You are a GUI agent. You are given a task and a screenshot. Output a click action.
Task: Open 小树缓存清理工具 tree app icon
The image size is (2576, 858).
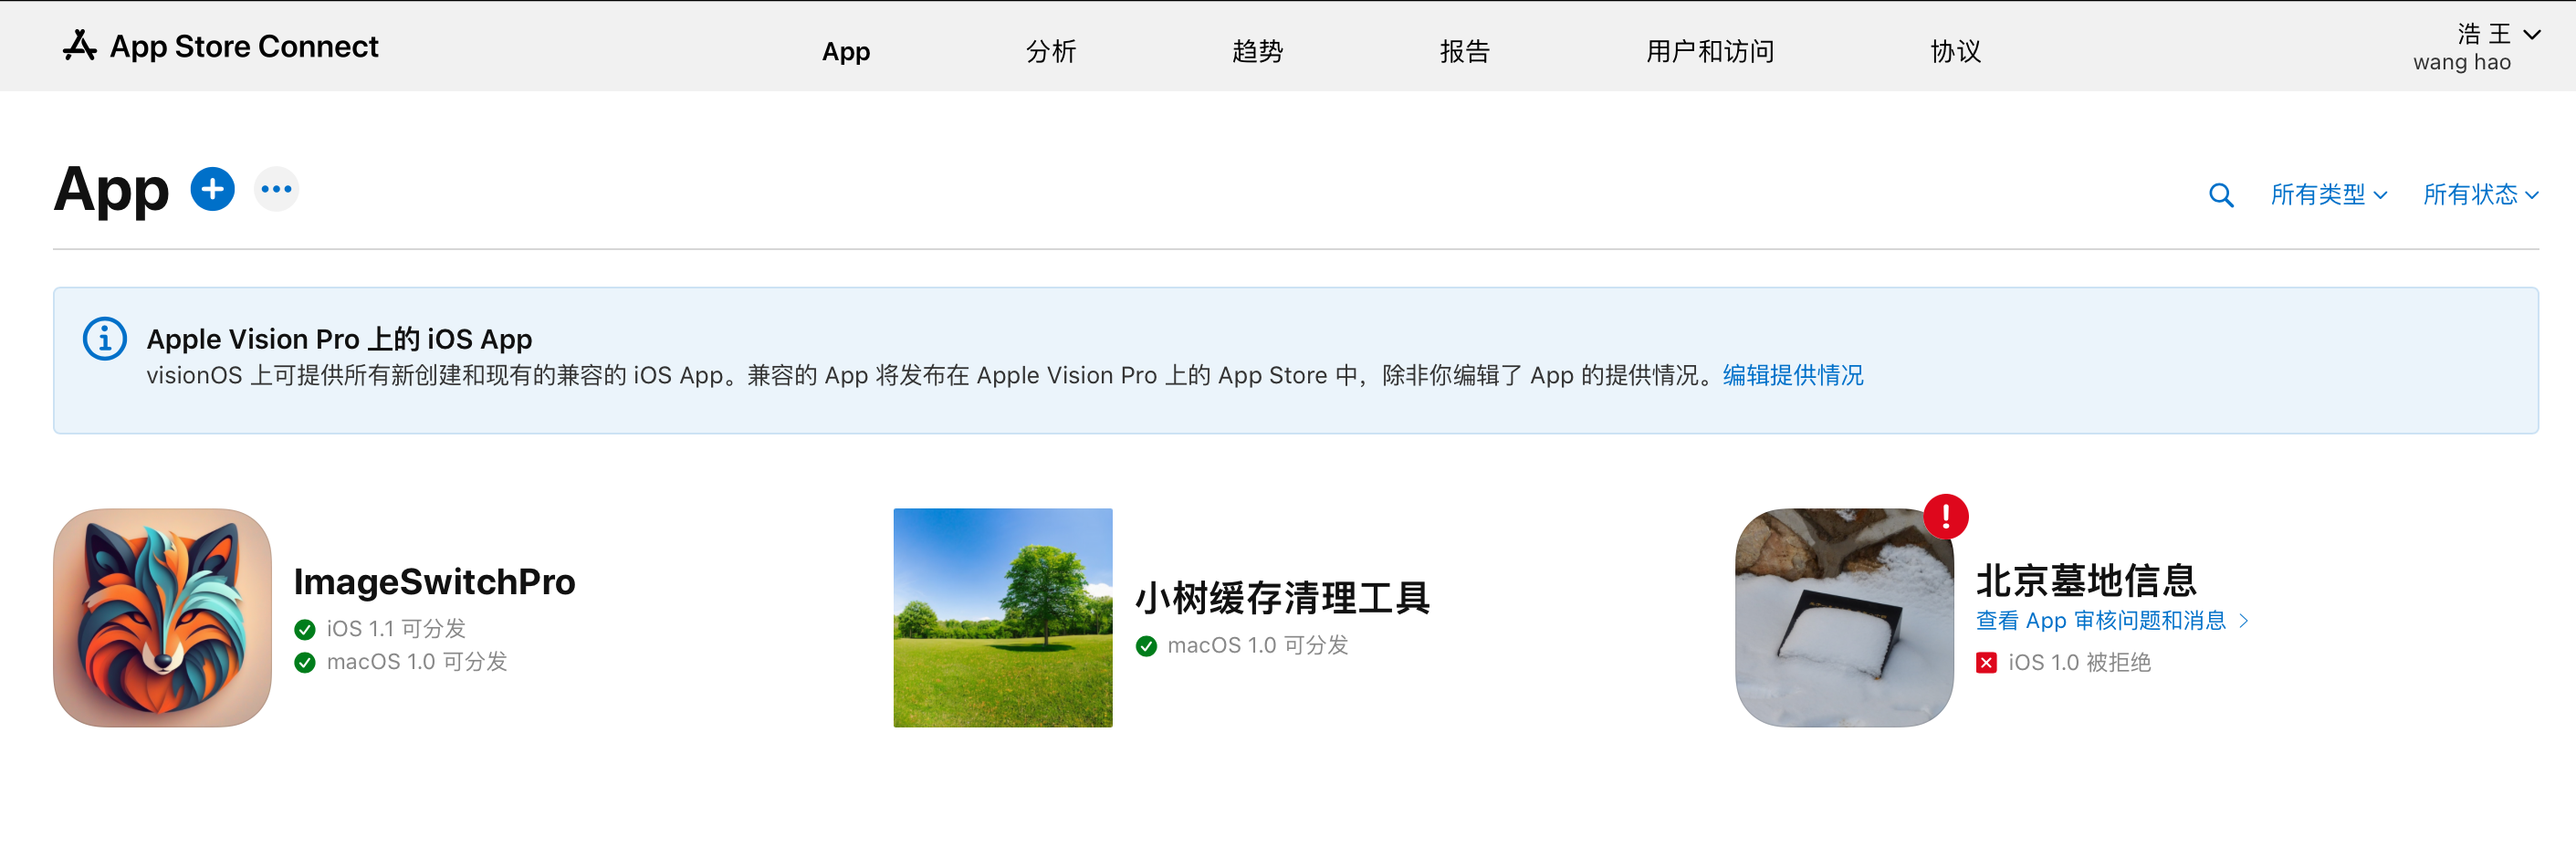click(1003, 618)
